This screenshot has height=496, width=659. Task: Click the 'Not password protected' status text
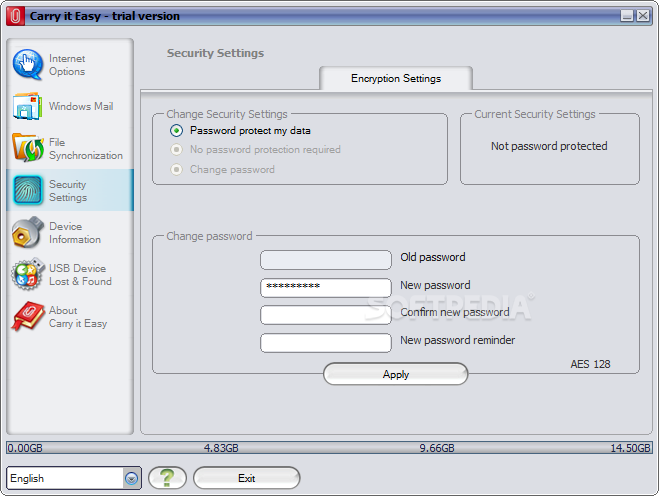549,146
